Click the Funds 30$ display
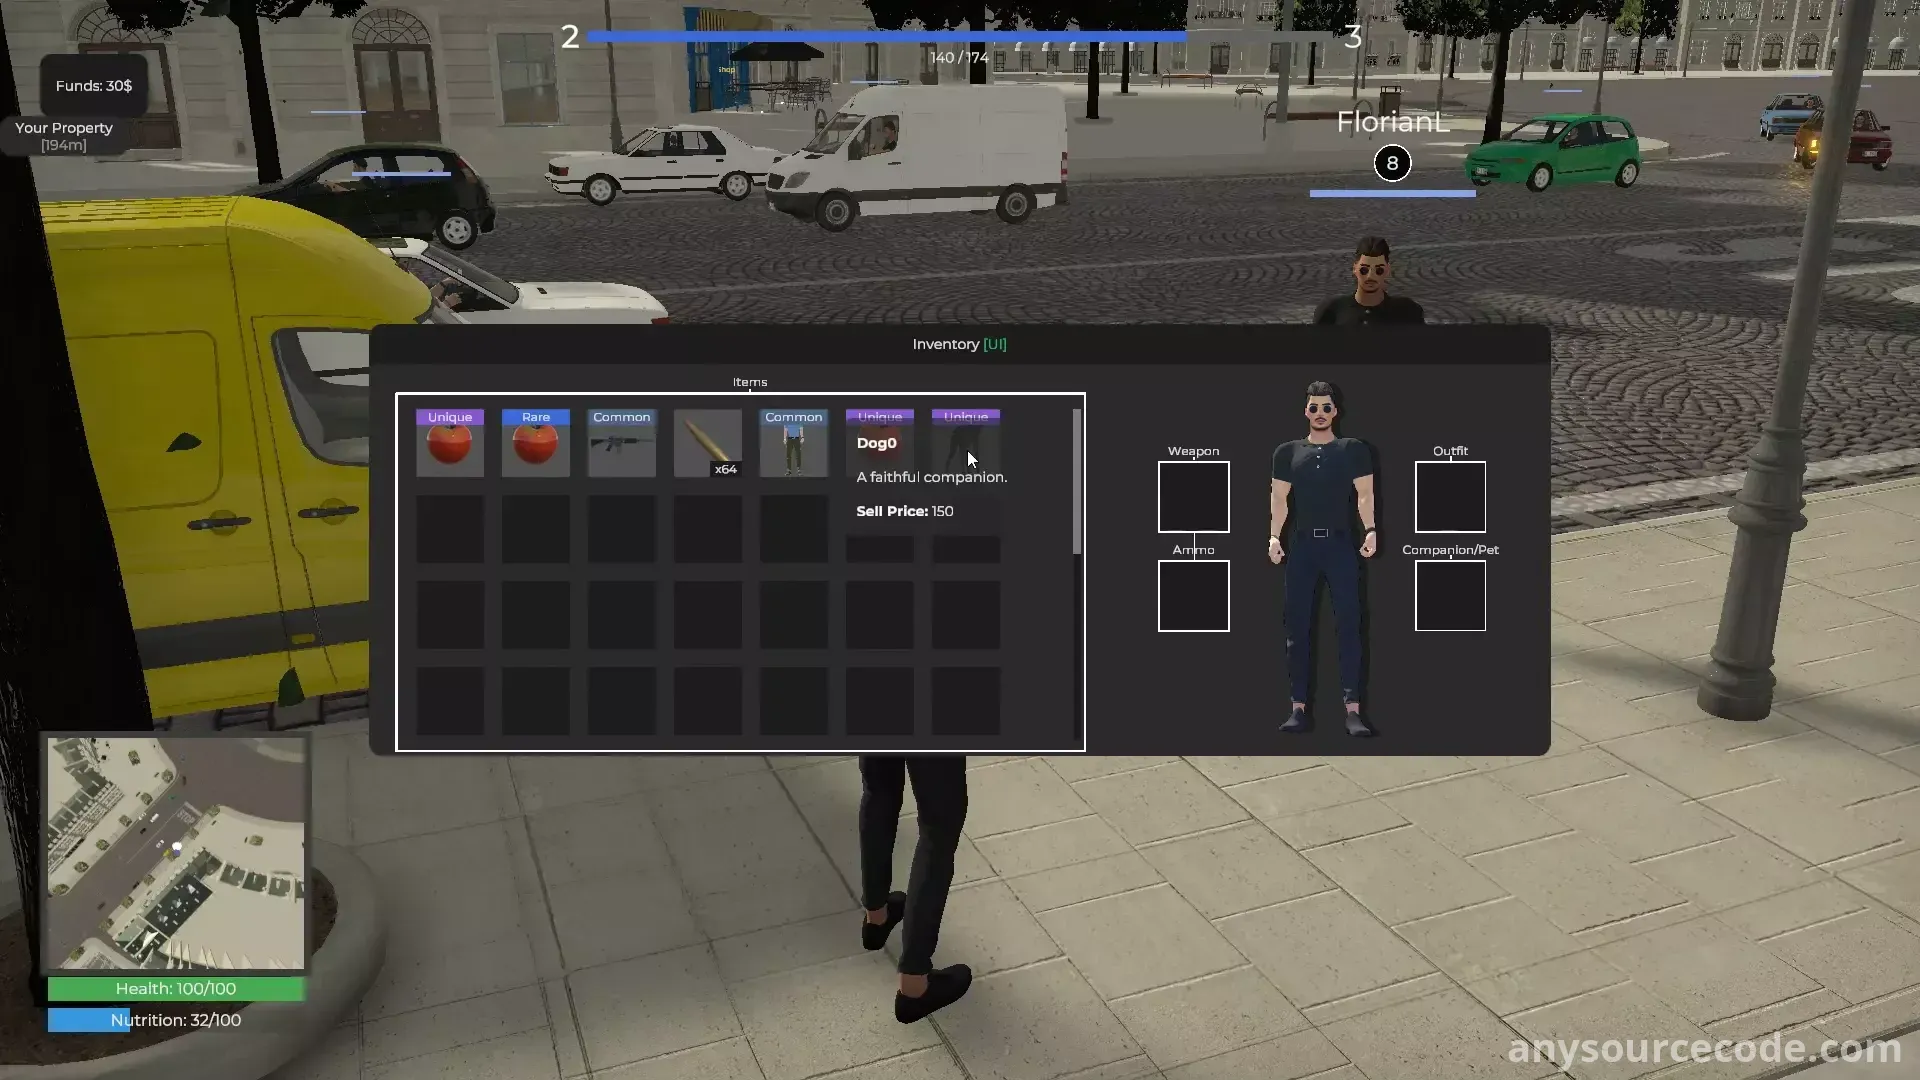 pos(93,86)
